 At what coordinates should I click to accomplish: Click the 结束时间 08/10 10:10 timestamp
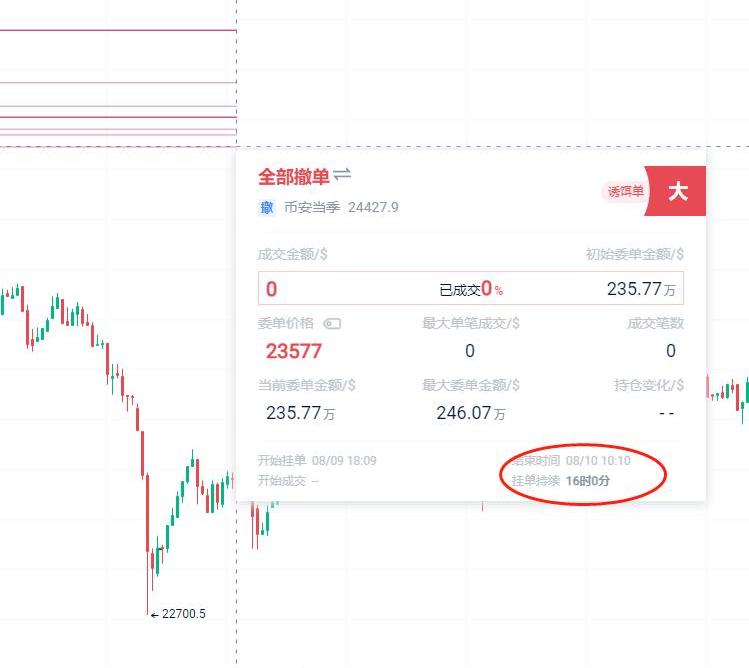[571, 461]
